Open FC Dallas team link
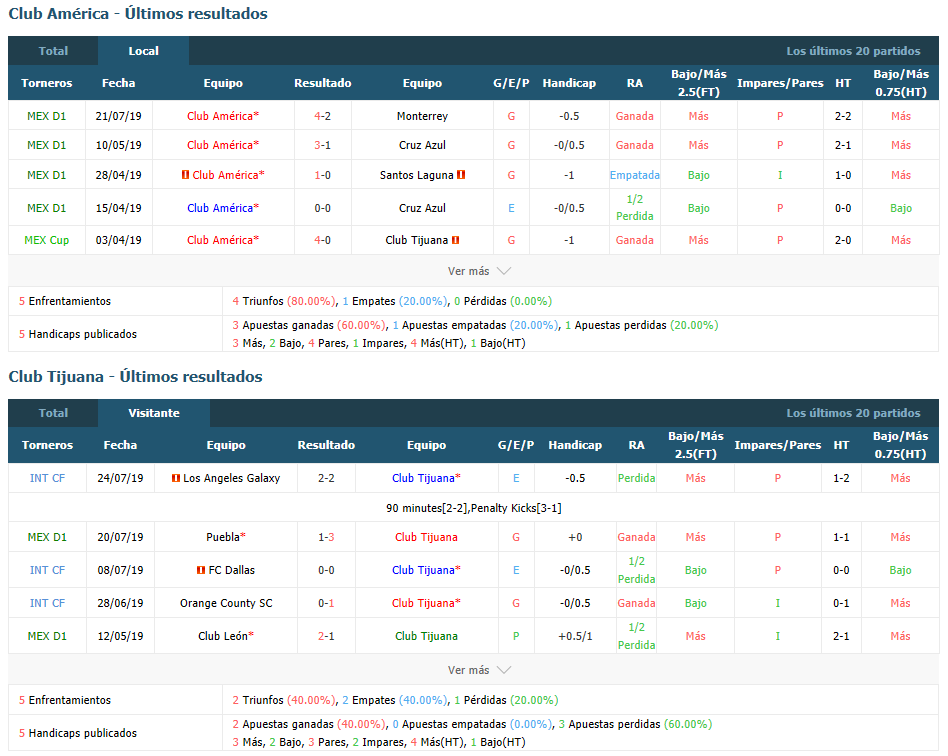This screenshot has width=948, height=756. pos(232,570)
